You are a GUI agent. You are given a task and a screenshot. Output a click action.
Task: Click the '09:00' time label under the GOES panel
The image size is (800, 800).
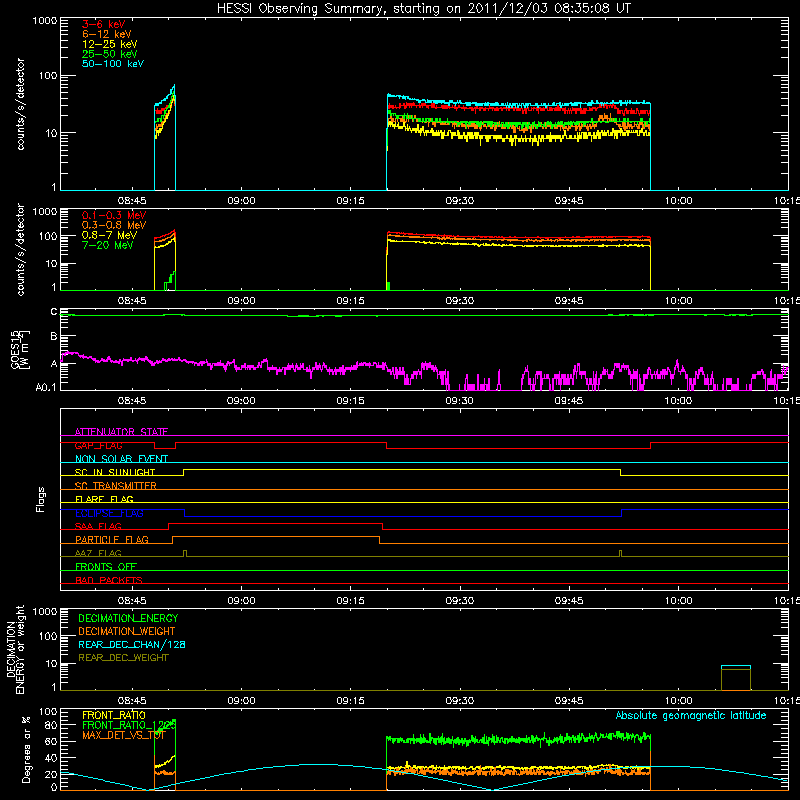[x=241, y=401]
